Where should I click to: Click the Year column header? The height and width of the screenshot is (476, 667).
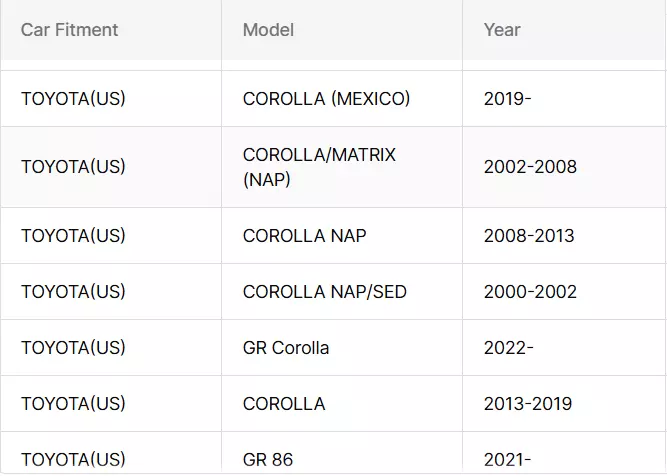(x=502, y=30)
